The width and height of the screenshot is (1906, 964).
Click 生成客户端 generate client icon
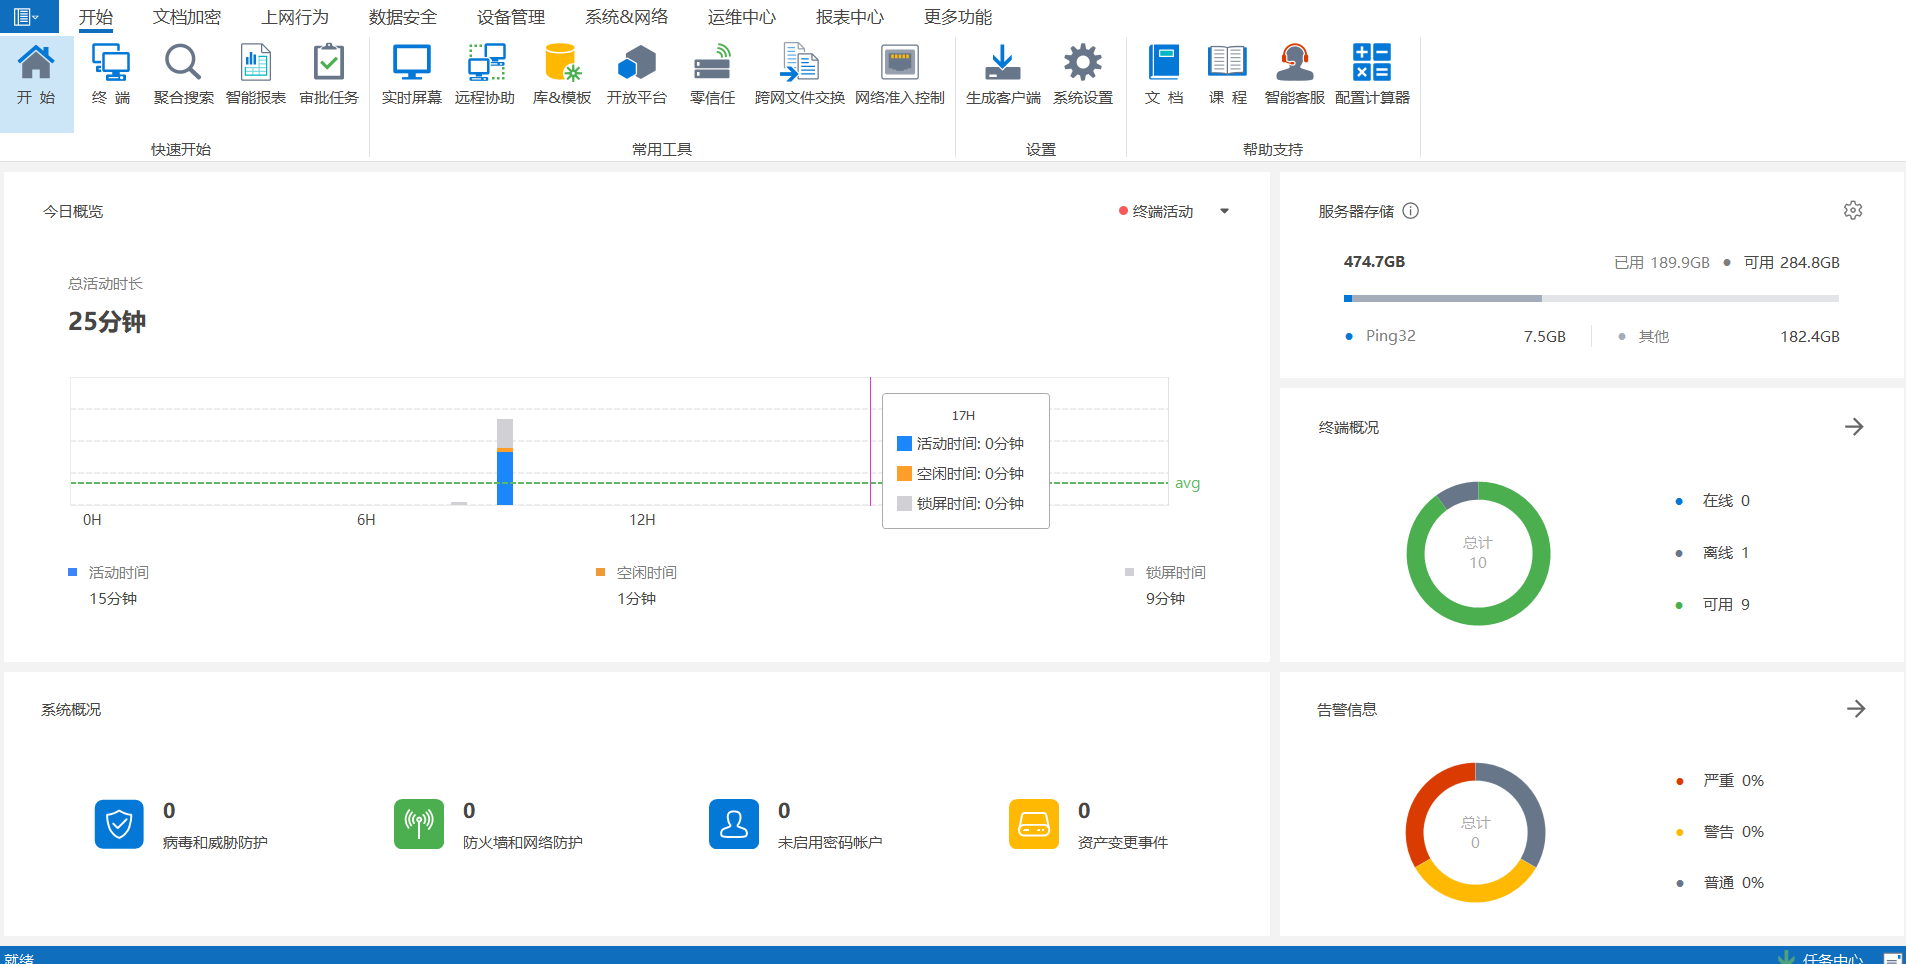point(1002,74)
